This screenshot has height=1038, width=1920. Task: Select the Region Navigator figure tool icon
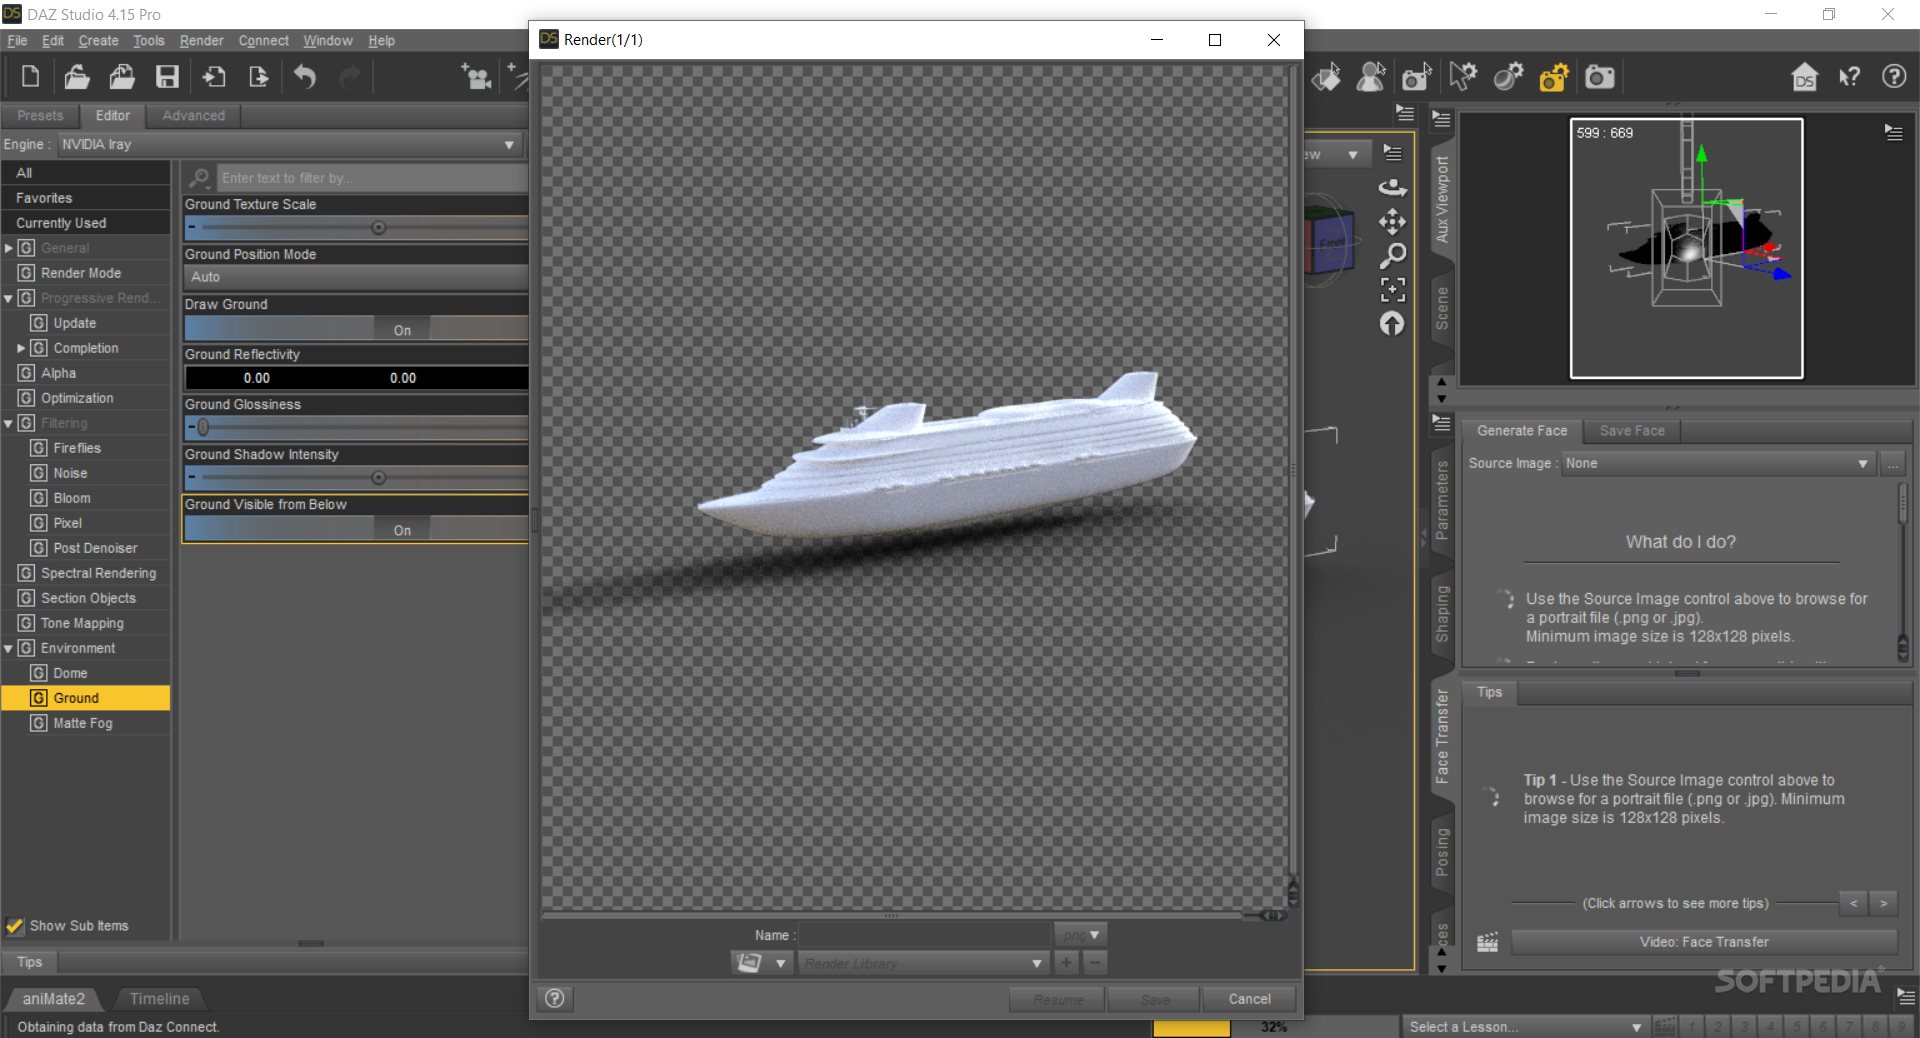coord(1371,77)
